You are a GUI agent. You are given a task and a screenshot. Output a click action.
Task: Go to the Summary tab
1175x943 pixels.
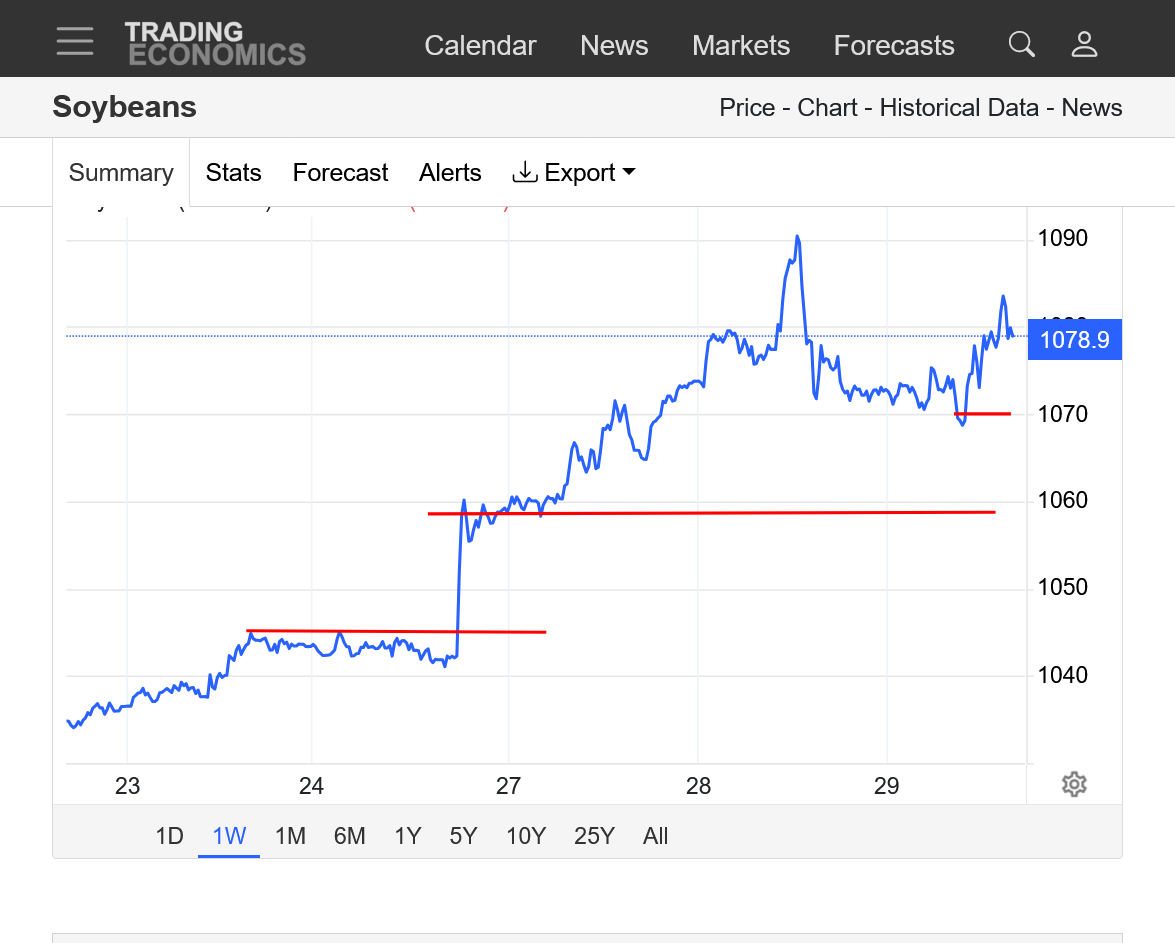point(121,173)
